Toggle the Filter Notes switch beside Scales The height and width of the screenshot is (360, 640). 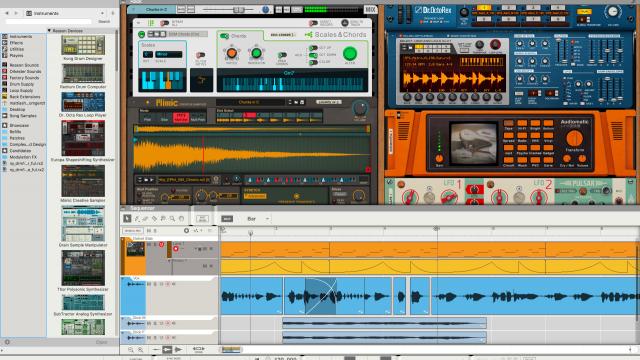coord(200,55)
